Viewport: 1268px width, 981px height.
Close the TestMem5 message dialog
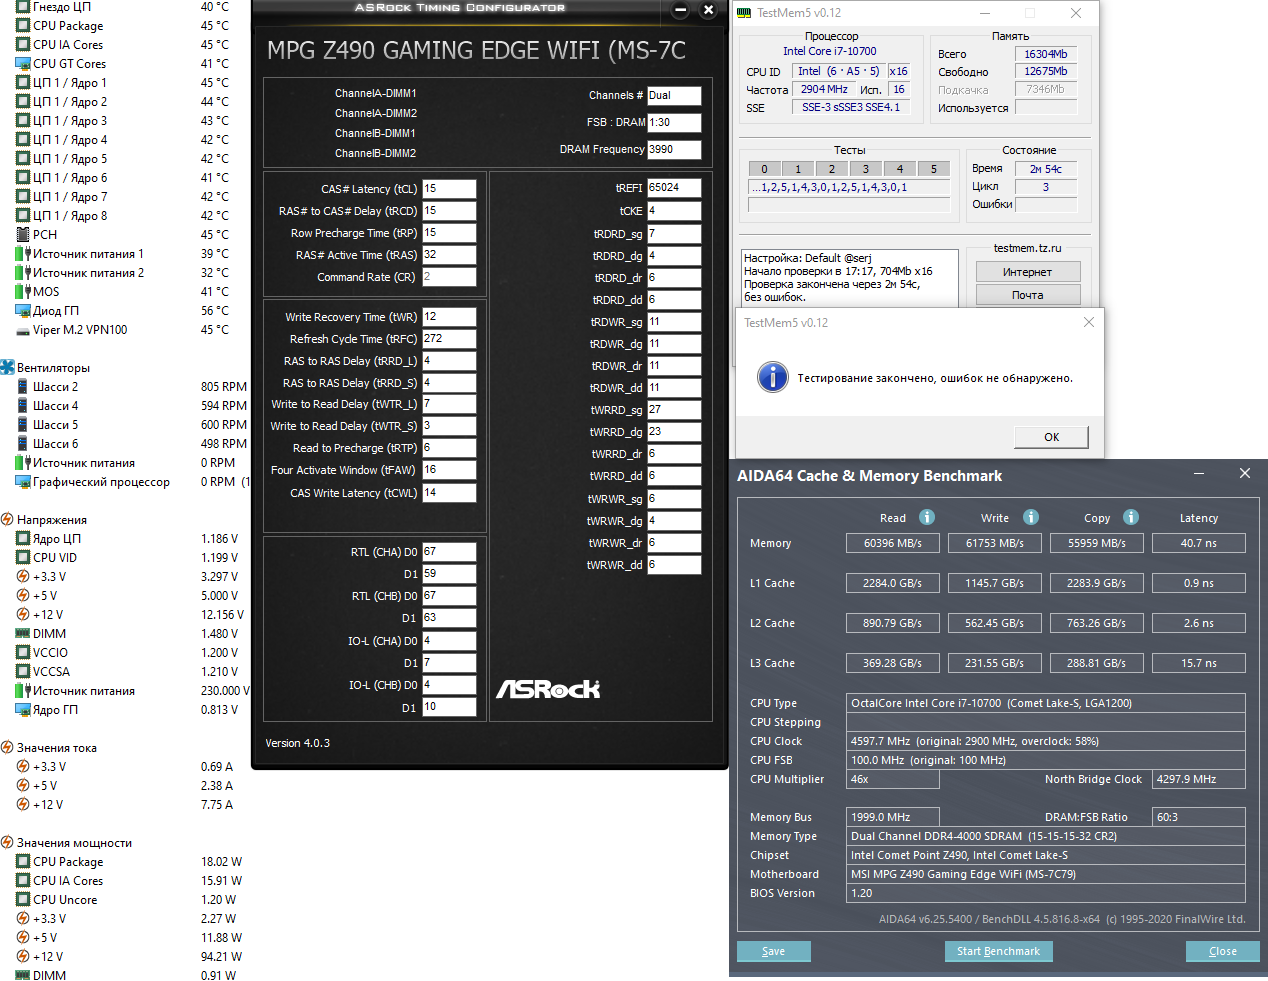coord(1088,322)
